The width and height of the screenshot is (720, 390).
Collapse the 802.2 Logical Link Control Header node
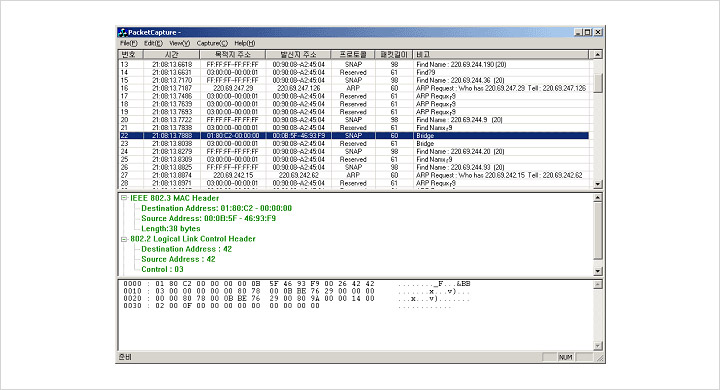(x=124, y=239)
